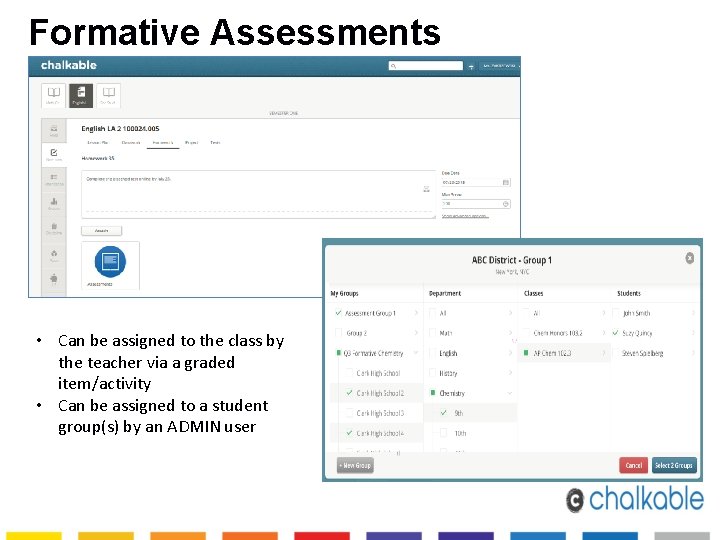Open the sidebar attendance list icon
This screenshot has height=540, width=720.
[54, 179]
